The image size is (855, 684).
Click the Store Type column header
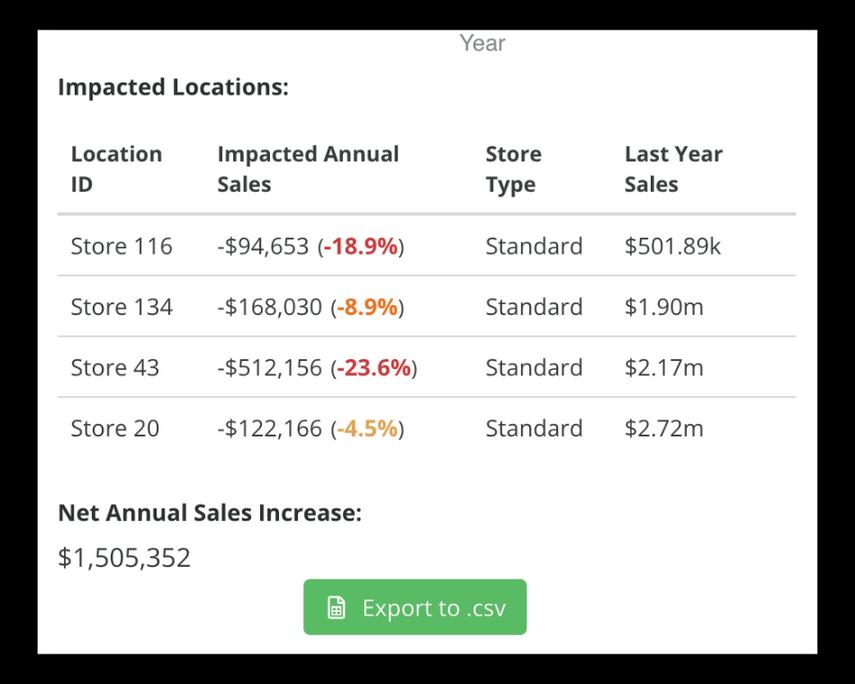513,169
